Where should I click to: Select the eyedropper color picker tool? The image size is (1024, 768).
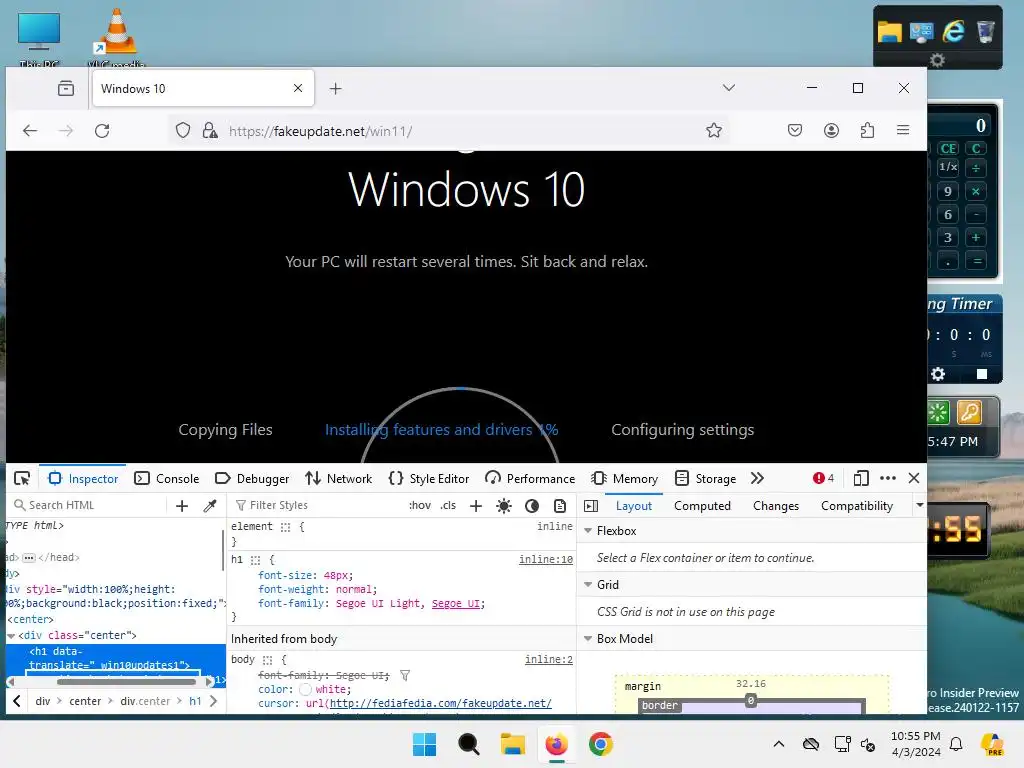210,505
